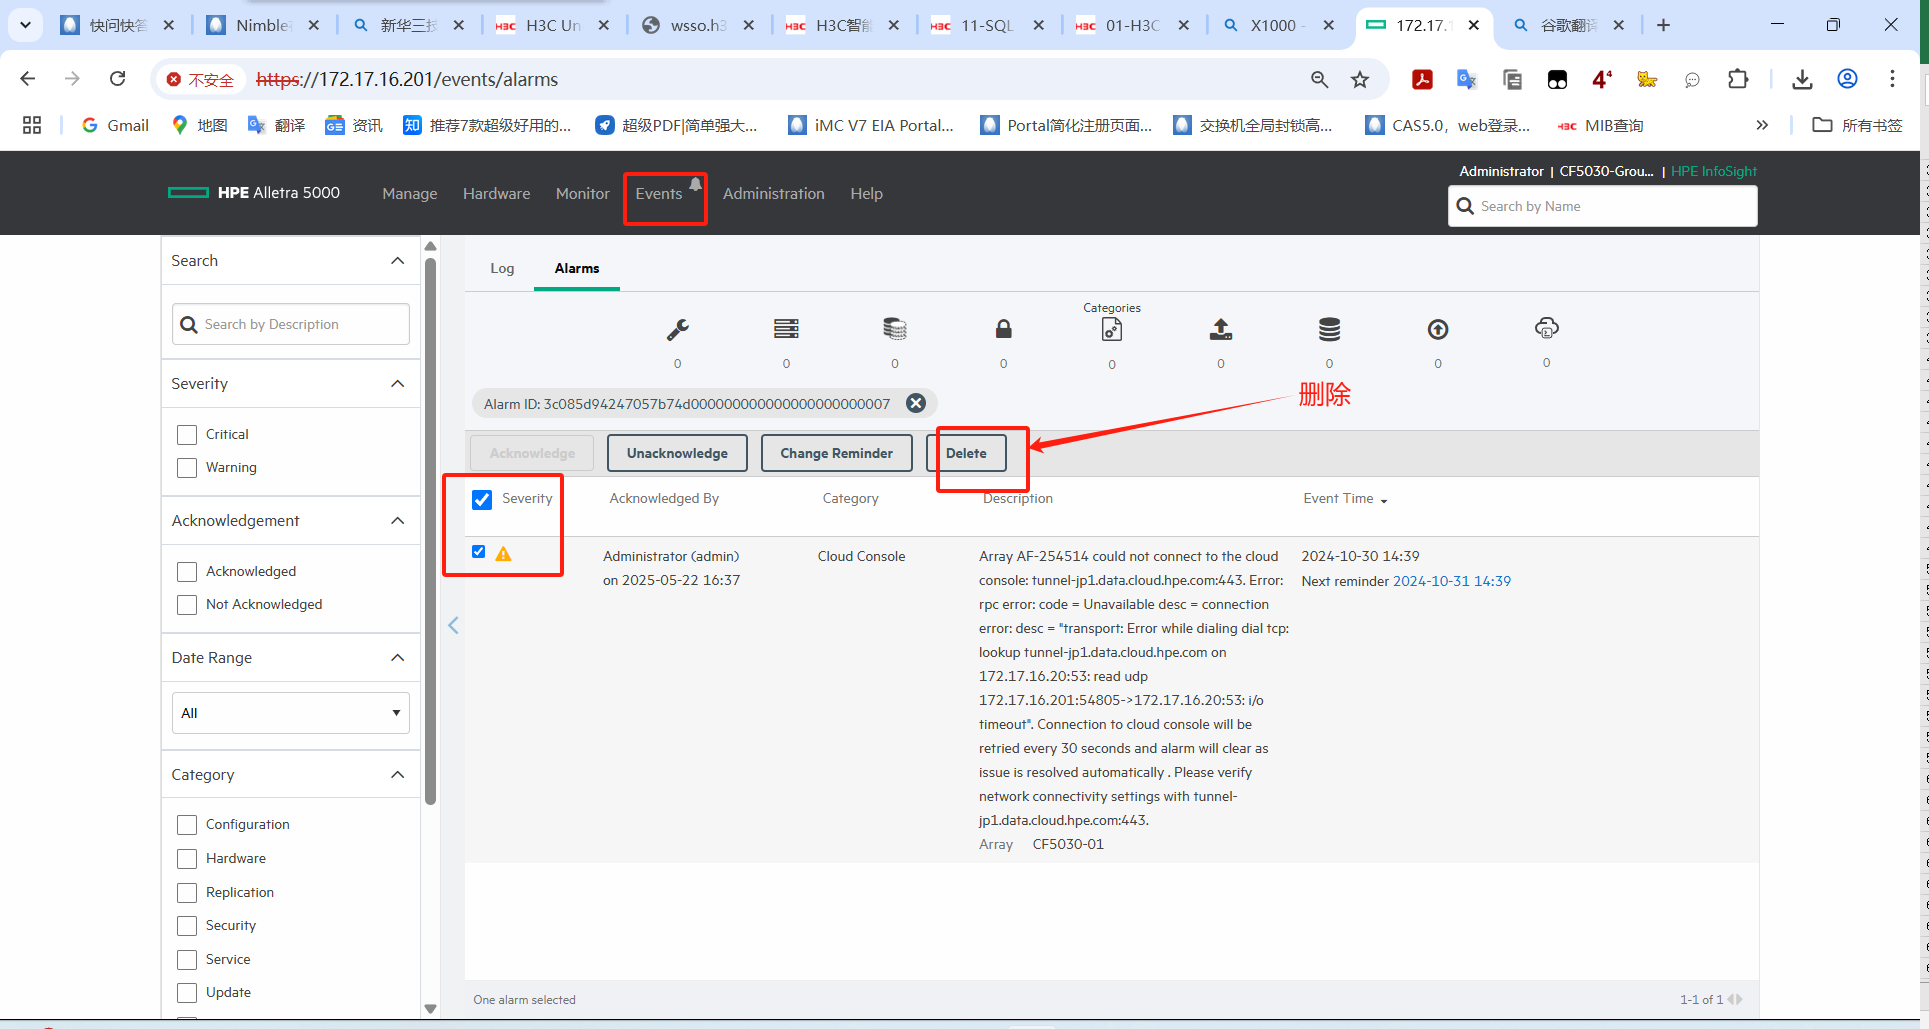Click the wrench Configuration category icon

click(678, 329)
